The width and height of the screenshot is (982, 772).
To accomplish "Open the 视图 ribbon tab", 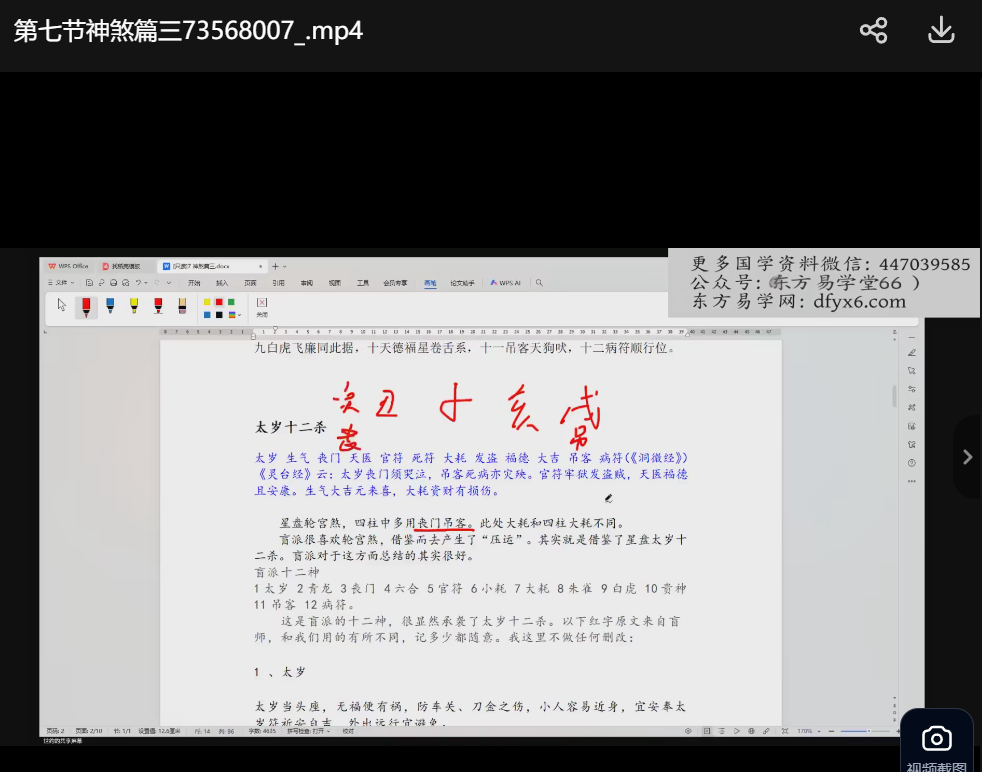I will tap(335, 283).
